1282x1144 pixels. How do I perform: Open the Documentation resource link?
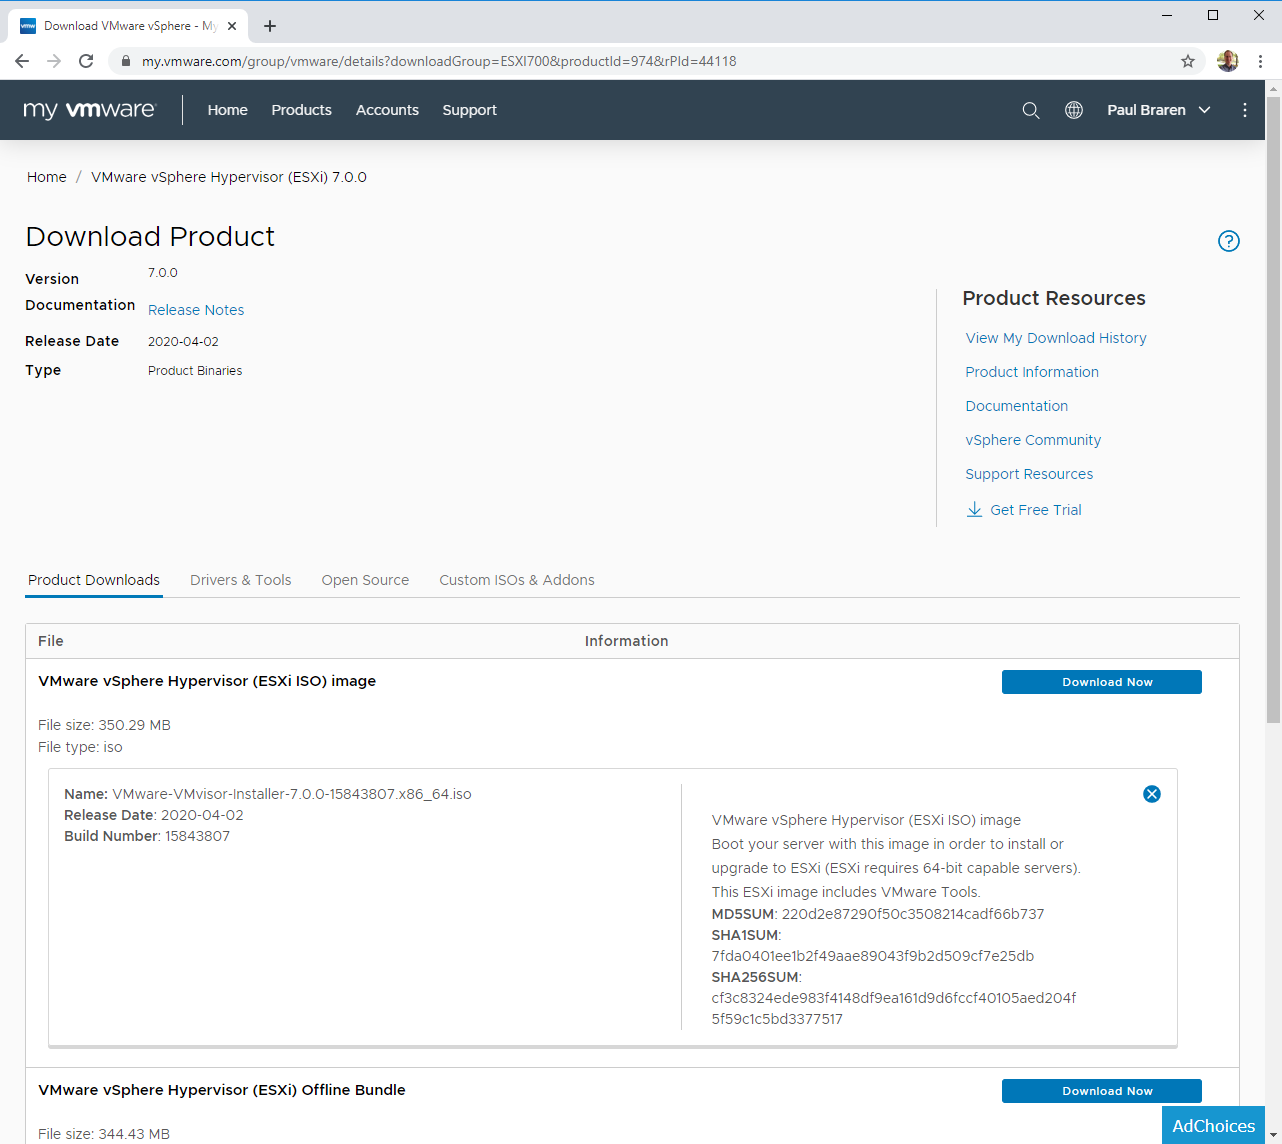click(x=1017, y=406)
